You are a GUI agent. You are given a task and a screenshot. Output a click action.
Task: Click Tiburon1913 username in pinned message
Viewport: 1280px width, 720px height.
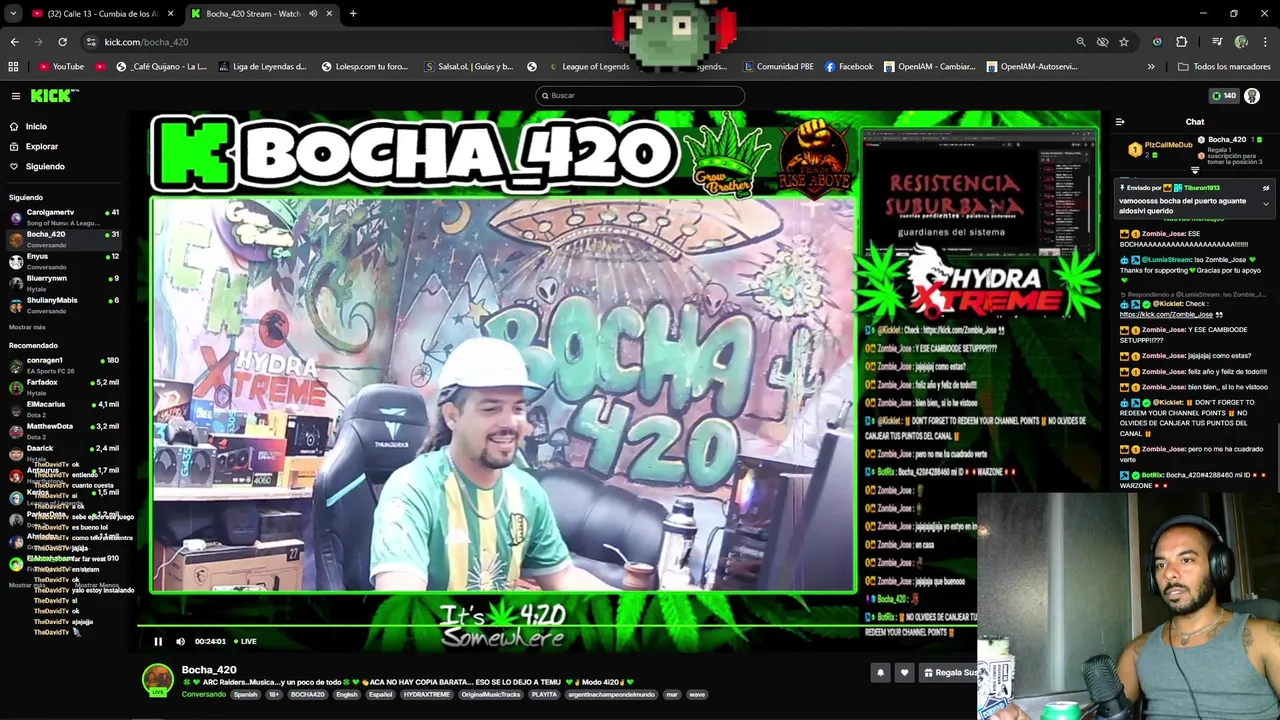[1201, 188]
